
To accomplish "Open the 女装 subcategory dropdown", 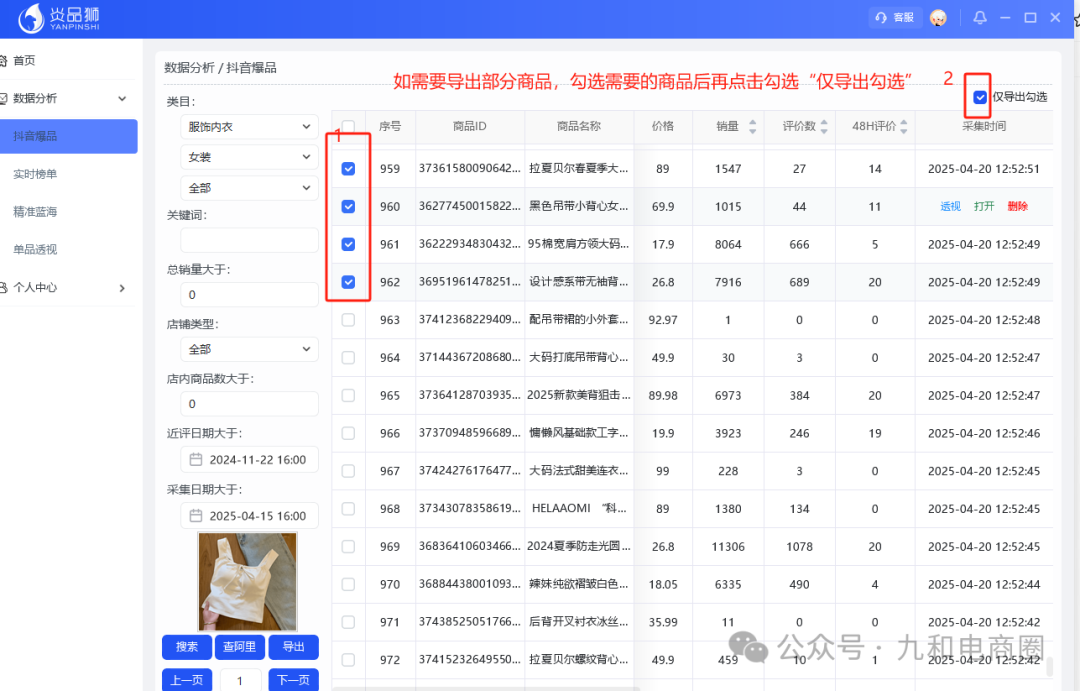I will (248, 157).
